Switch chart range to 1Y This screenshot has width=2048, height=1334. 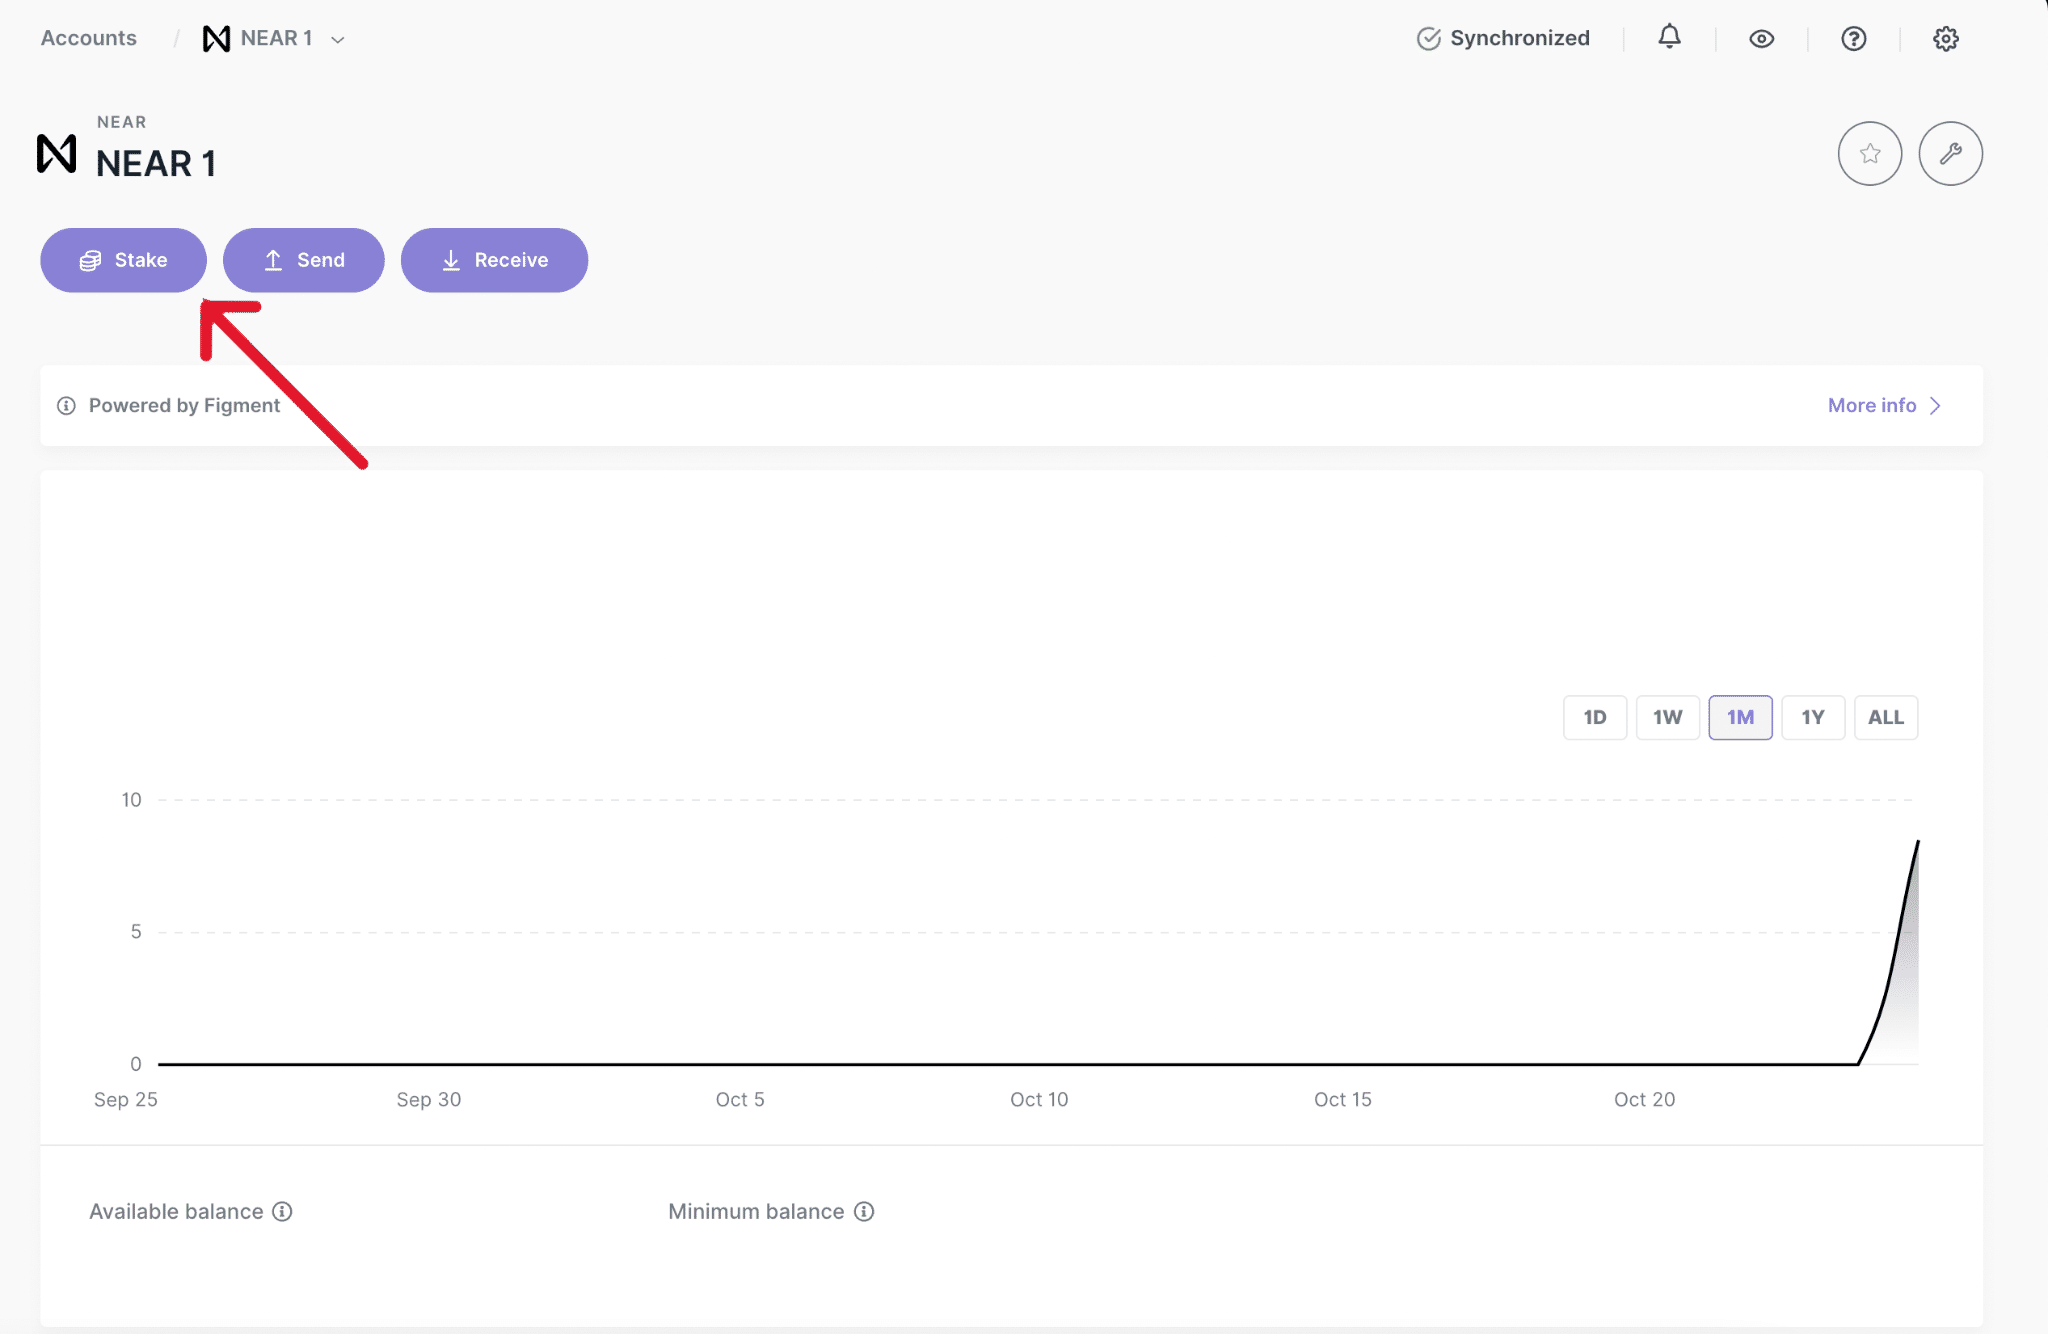coord(1812,718)
